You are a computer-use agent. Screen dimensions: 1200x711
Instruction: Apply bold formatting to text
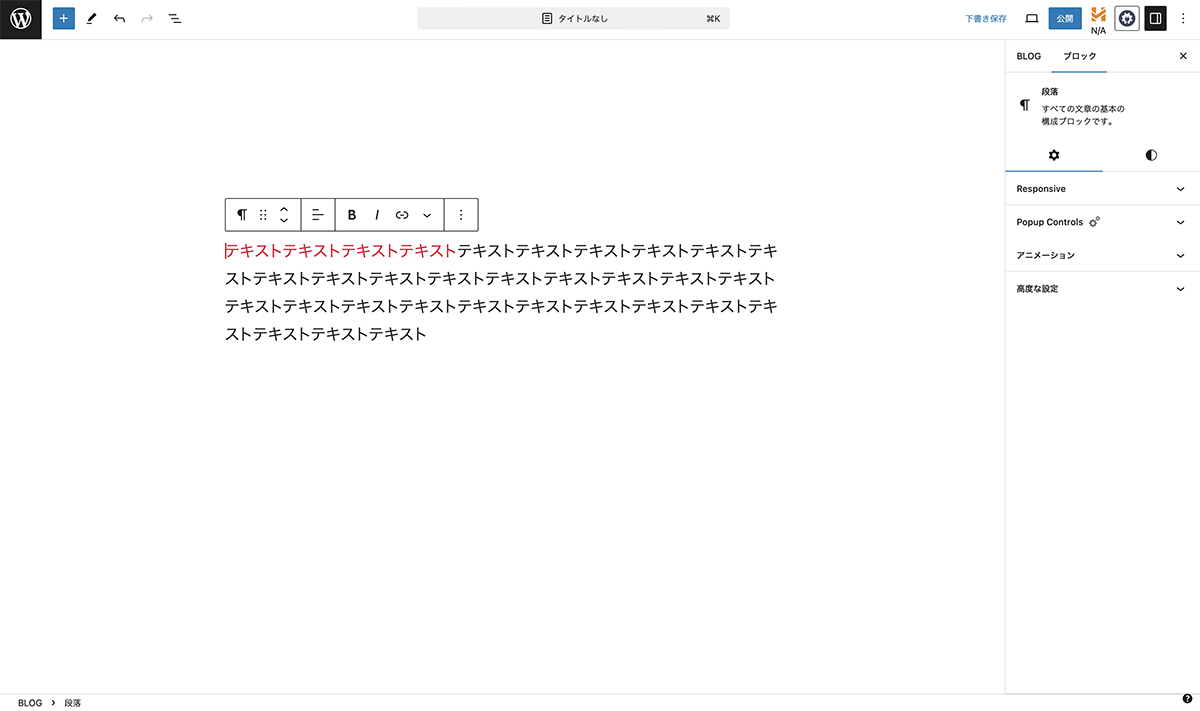[352, 215]
